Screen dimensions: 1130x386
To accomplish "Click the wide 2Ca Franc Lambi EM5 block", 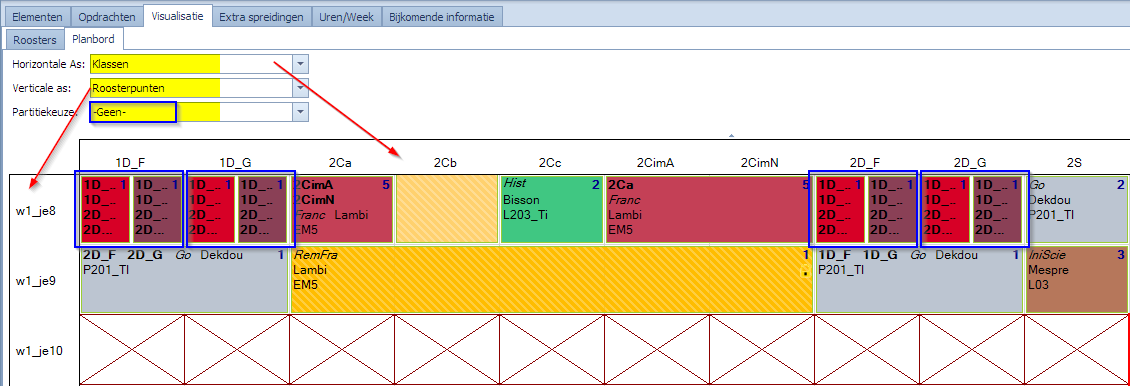I will pyautogui.click(x=708, y=210).
